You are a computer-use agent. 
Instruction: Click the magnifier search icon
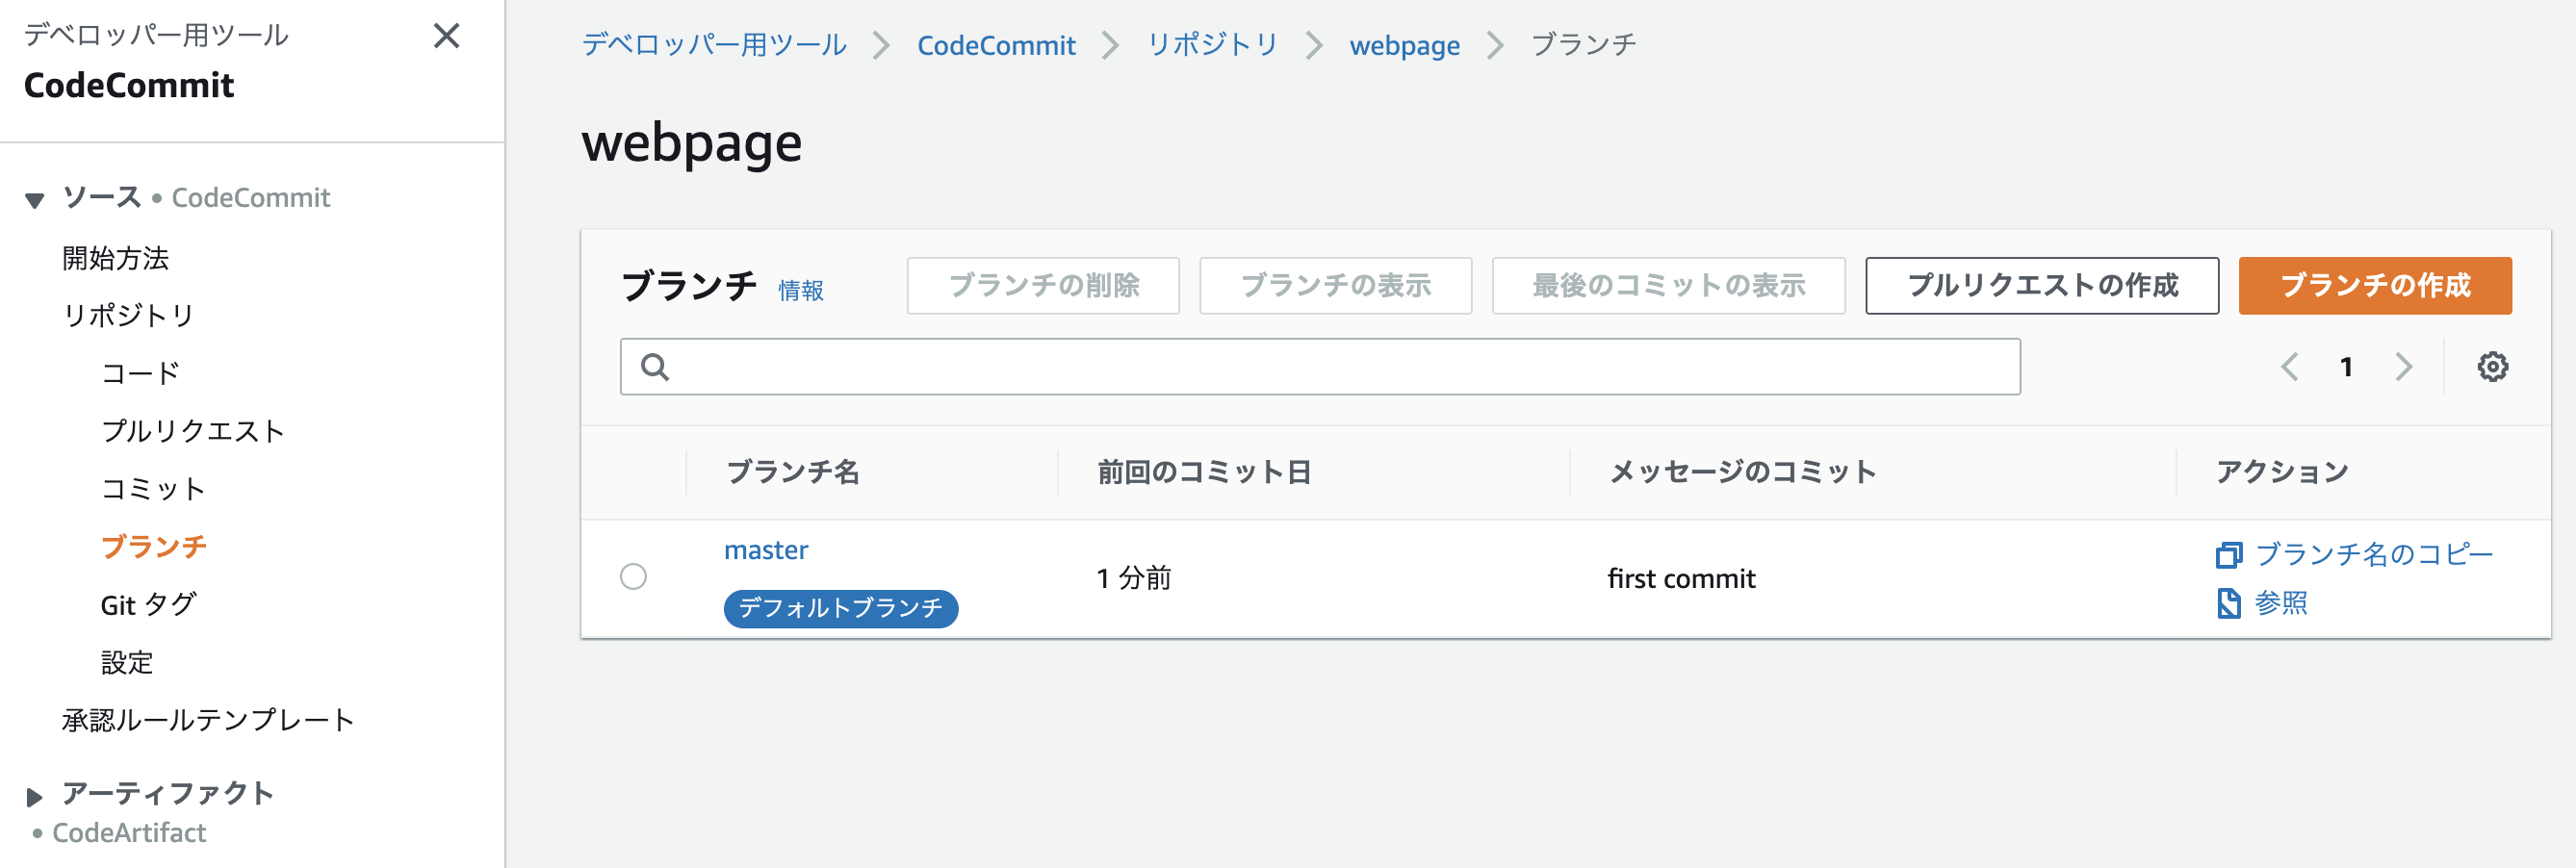pyautogui.click(x=655, y=367)
